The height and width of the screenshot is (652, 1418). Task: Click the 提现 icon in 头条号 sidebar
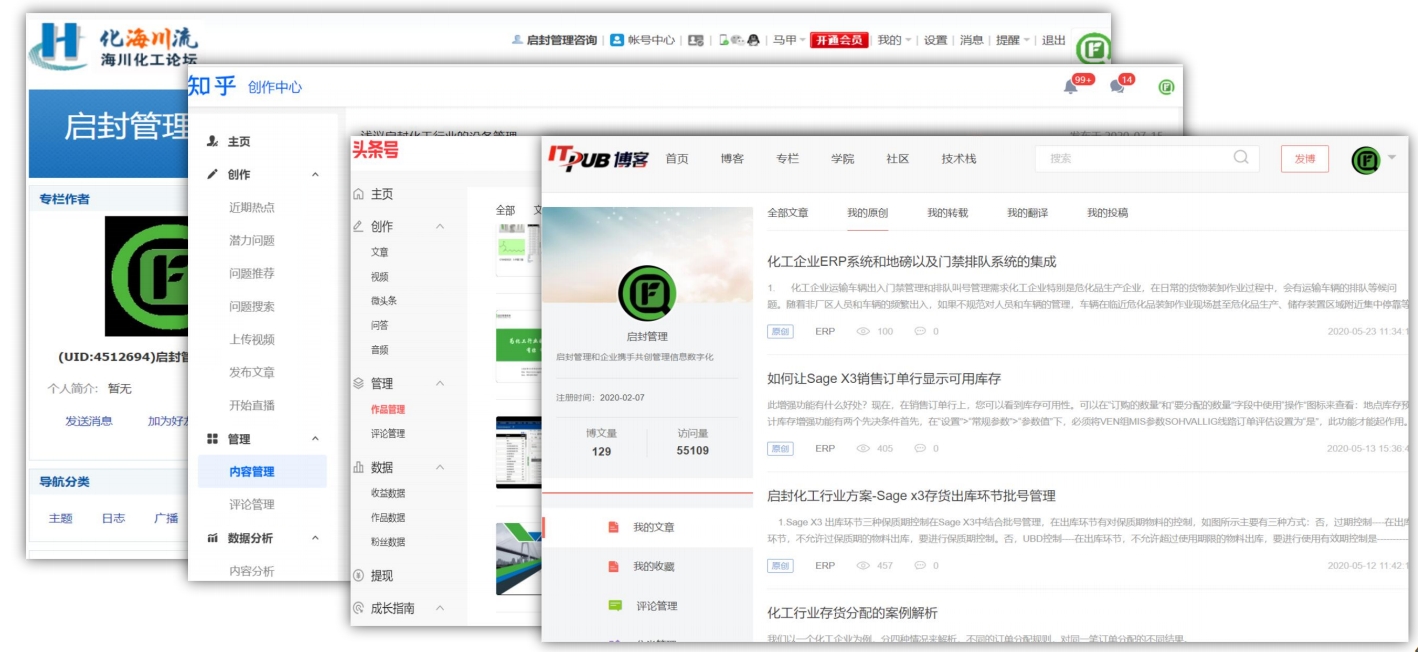pos(359,575)
